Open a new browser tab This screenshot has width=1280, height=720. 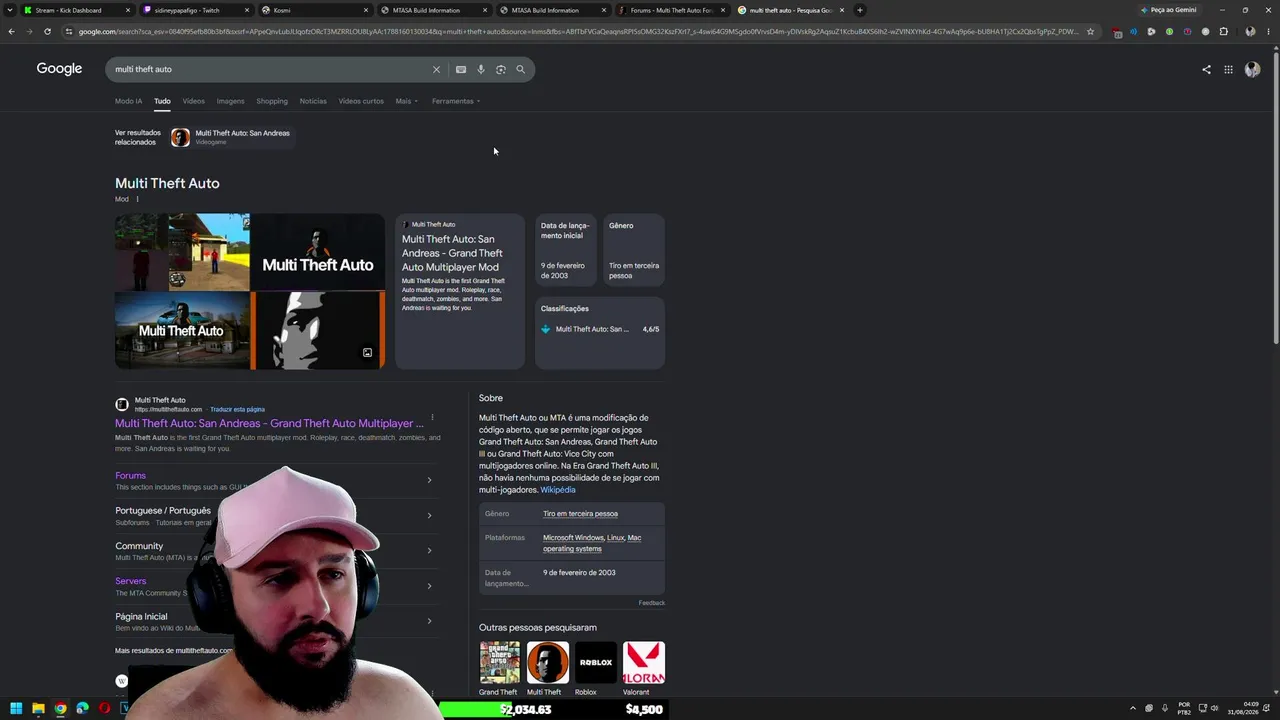(860, 10)
